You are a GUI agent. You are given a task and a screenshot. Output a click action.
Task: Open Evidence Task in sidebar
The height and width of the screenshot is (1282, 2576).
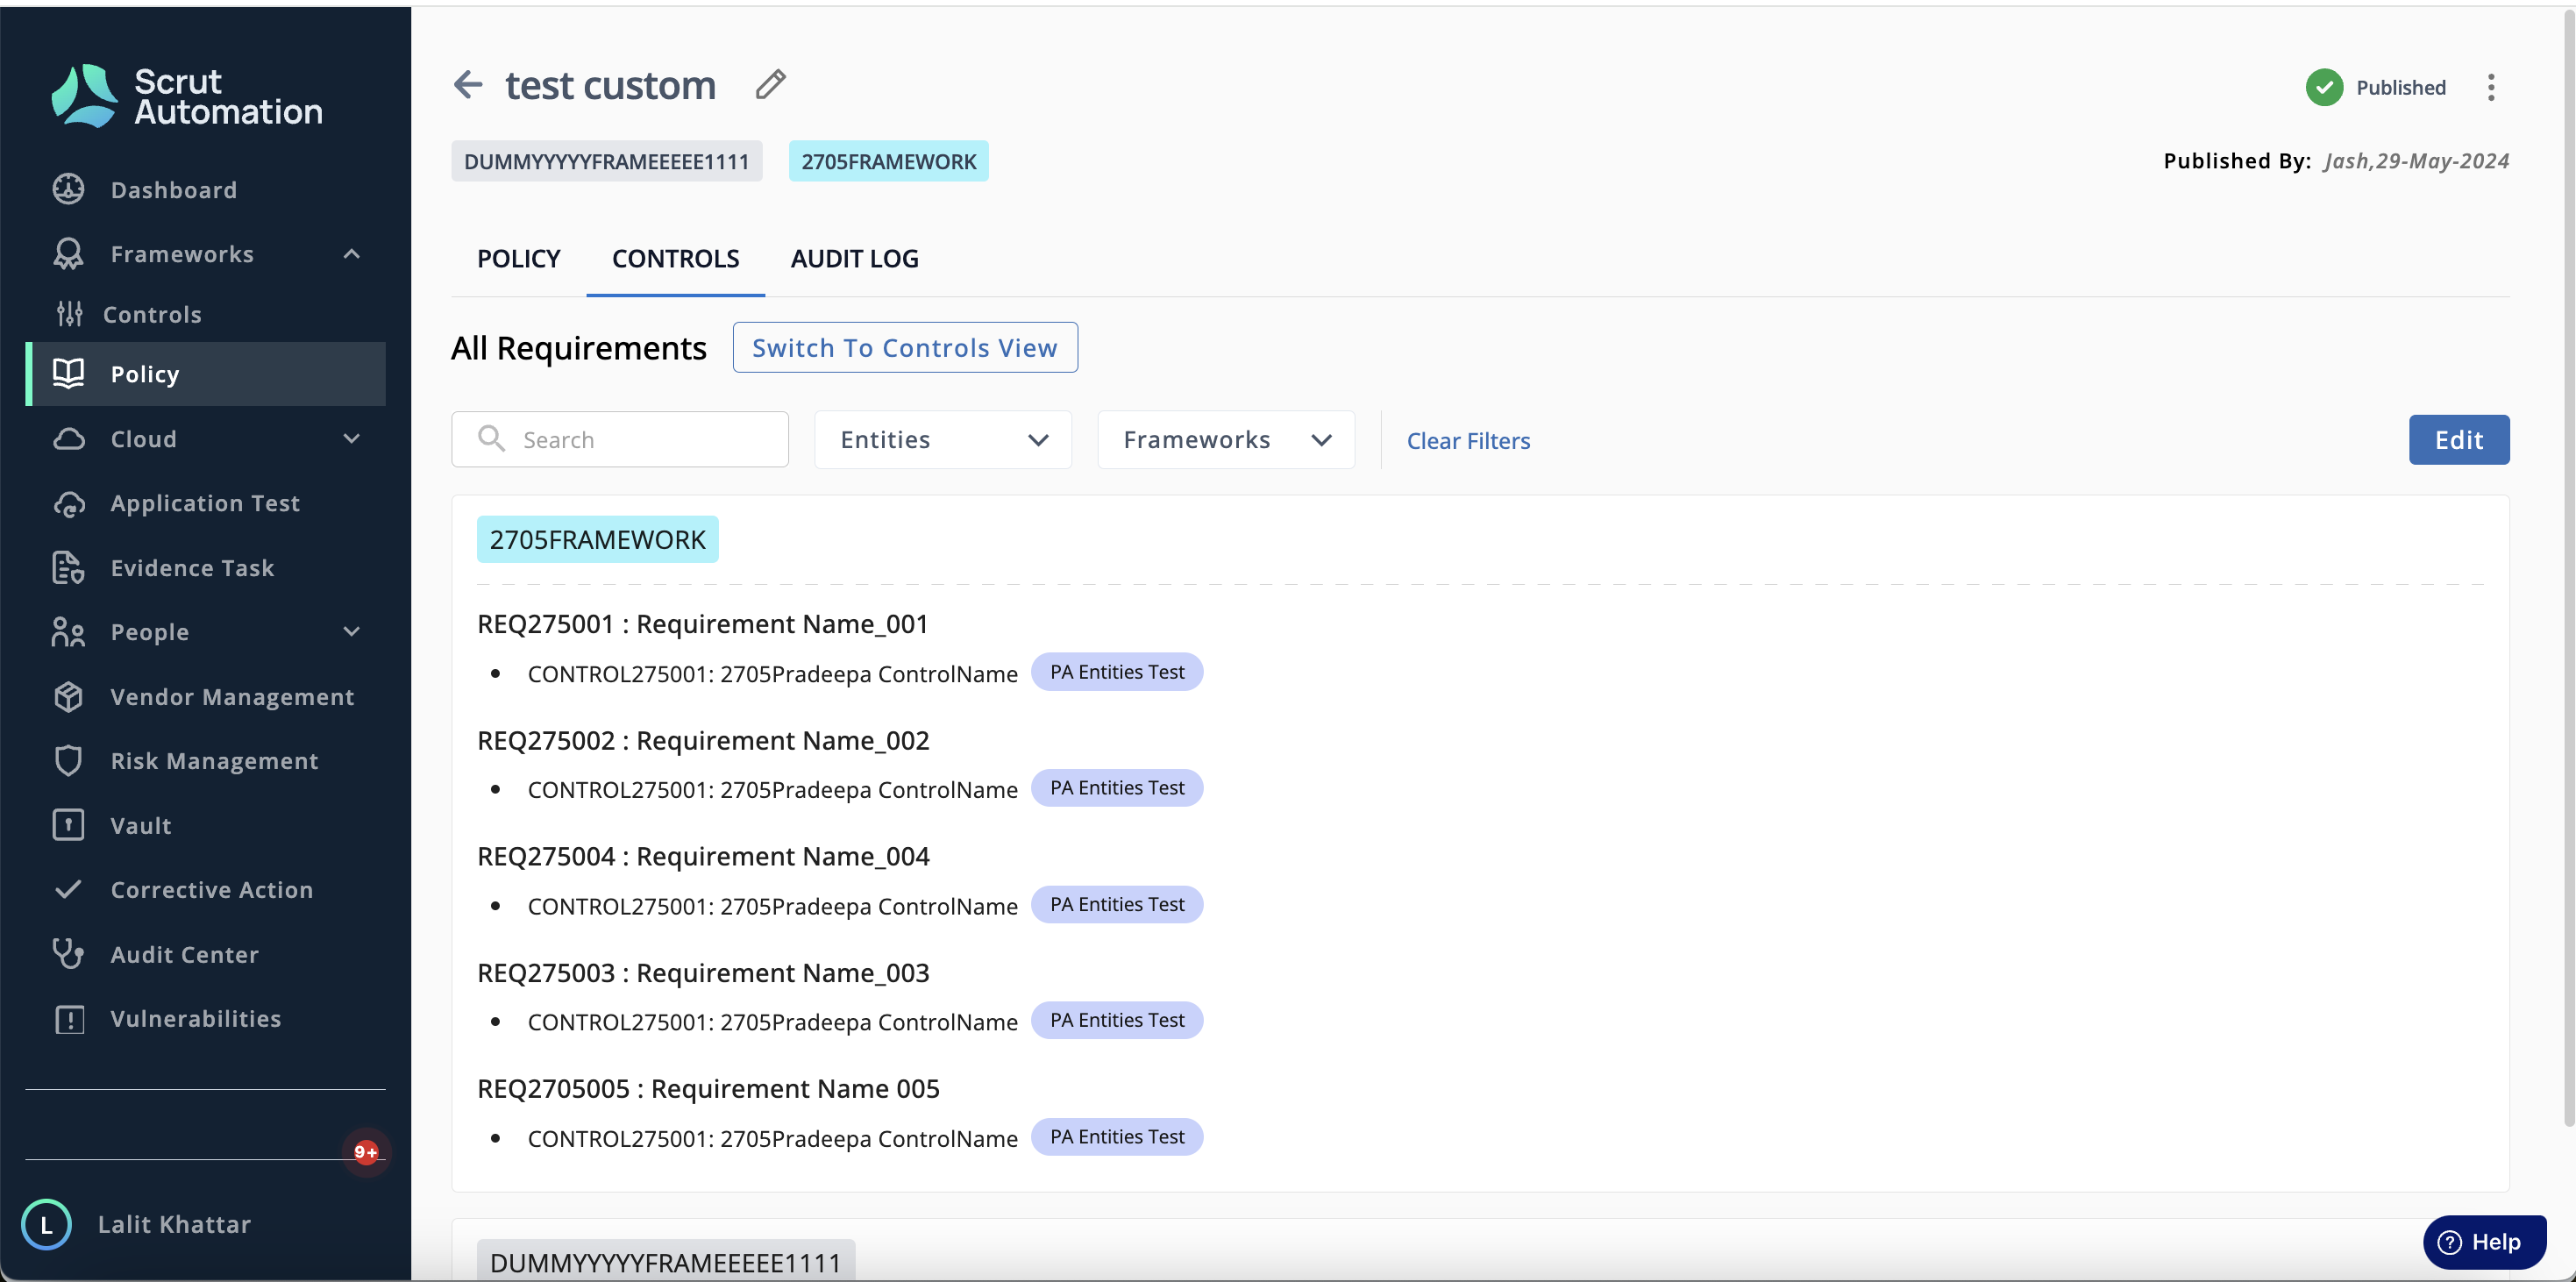coord(192,568)
